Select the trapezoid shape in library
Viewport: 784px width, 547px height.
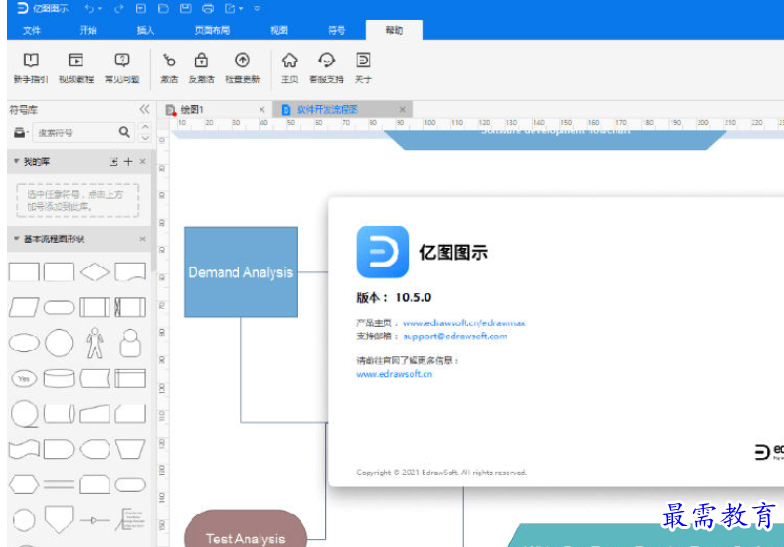(130, 449)
